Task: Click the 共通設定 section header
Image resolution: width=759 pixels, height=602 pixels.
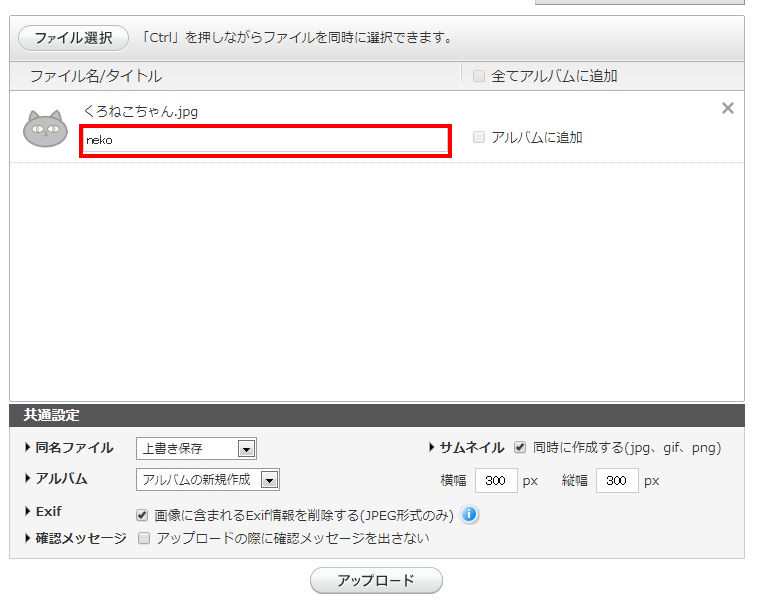Action: (377, 415)
